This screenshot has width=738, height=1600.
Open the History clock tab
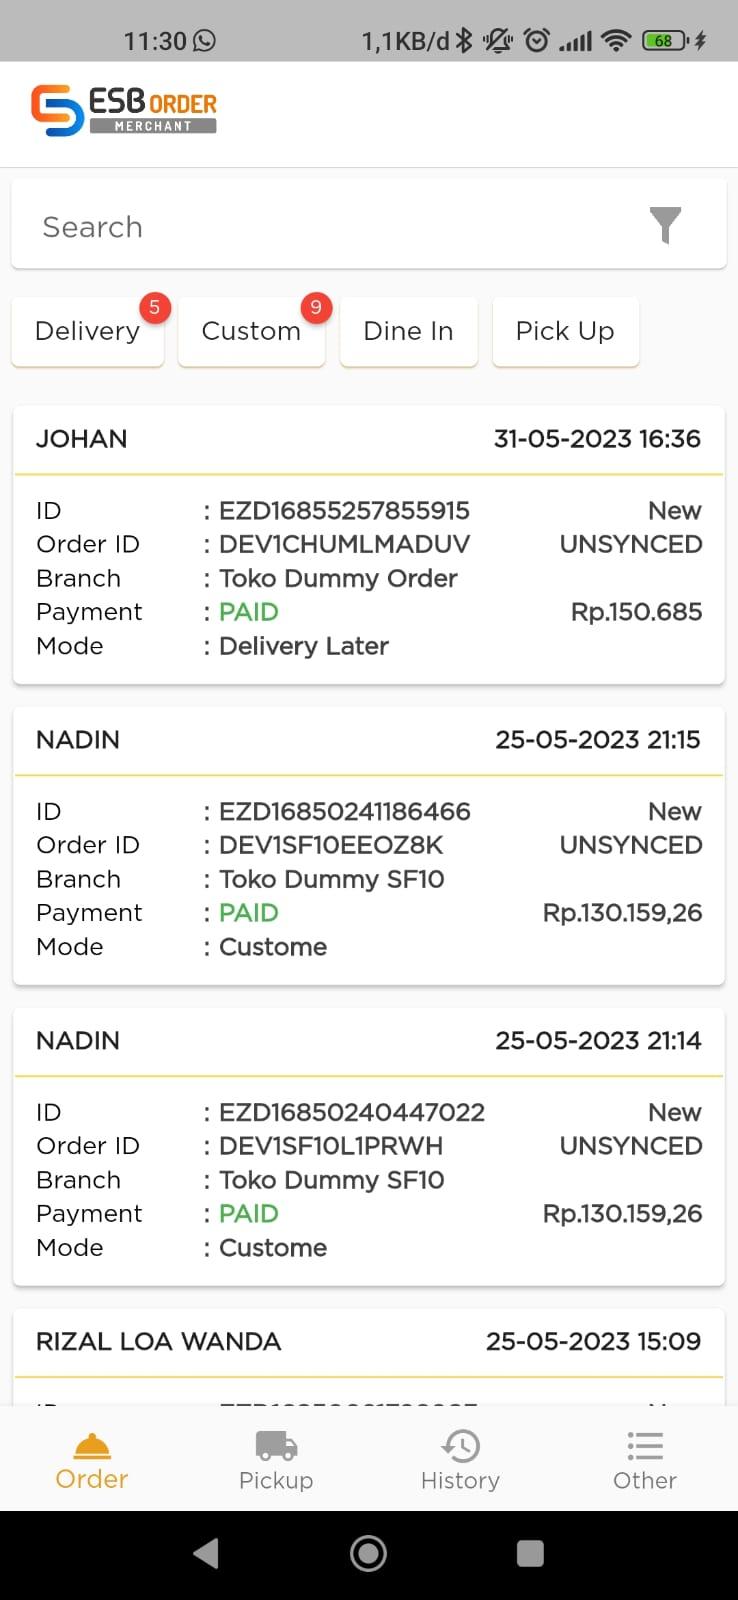pyautogui.click(x=460, y=1461)
